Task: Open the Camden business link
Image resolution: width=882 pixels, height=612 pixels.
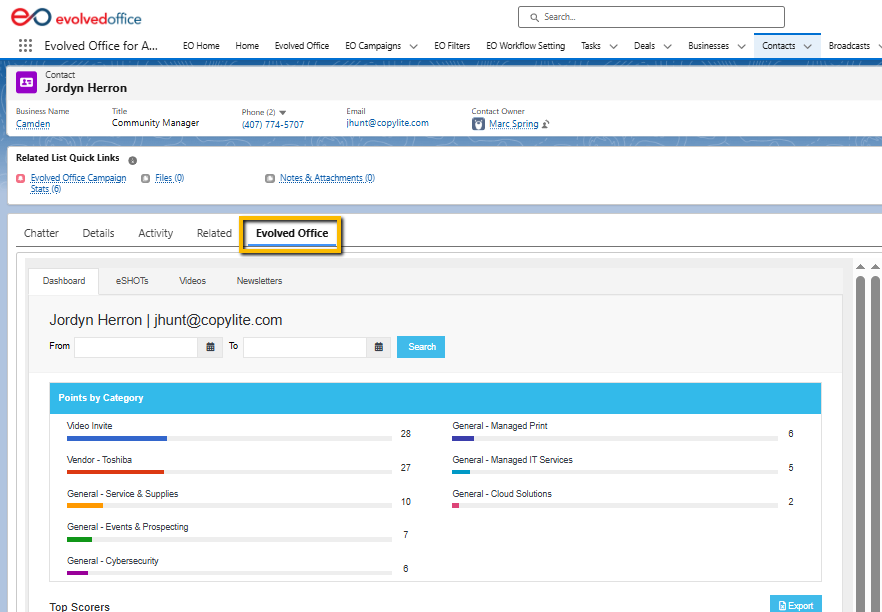Action: click(33, 124)
